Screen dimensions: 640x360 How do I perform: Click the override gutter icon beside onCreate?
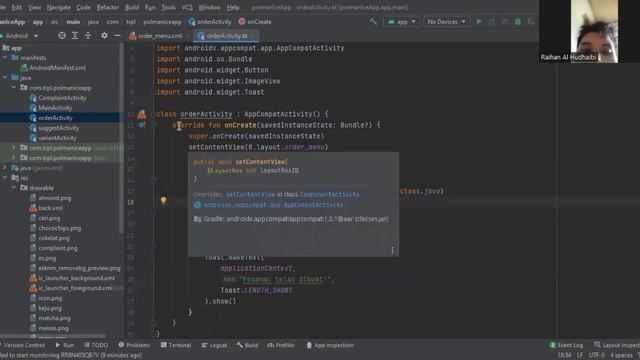(x=142, y=125)
